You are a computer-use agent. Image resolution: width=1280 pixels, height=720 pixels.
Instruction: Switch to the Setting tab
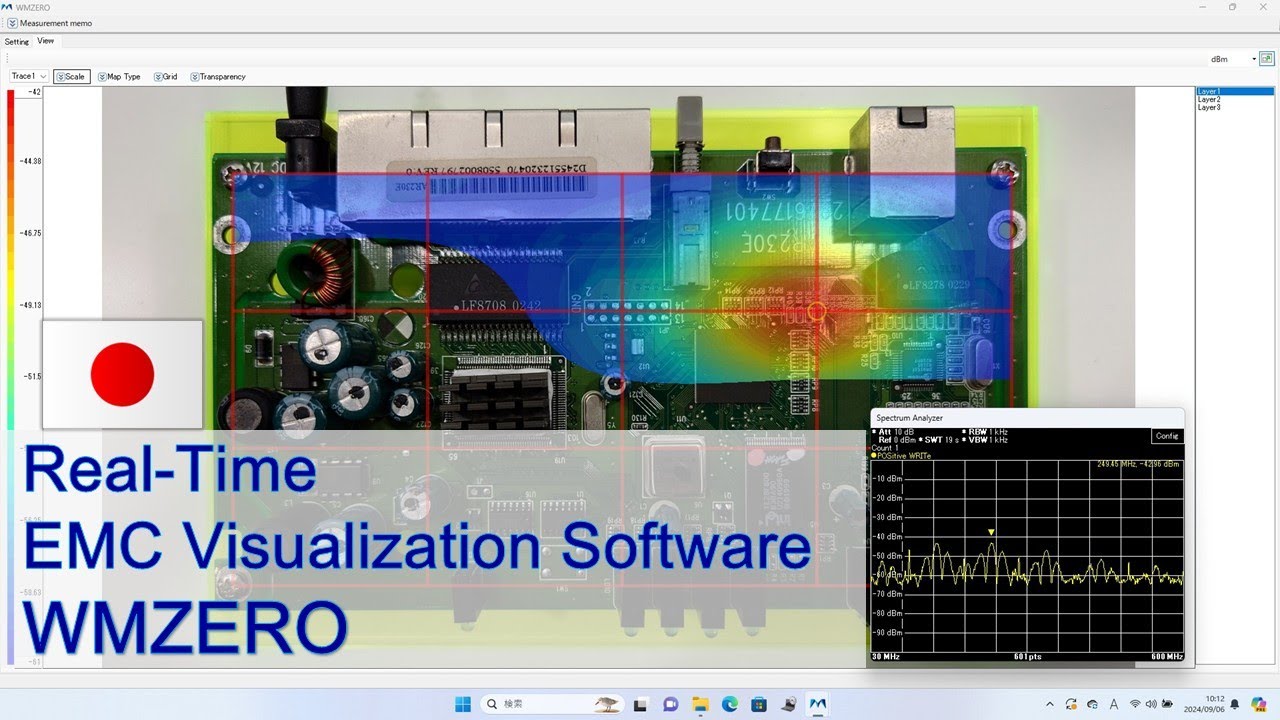click(17, 42)
